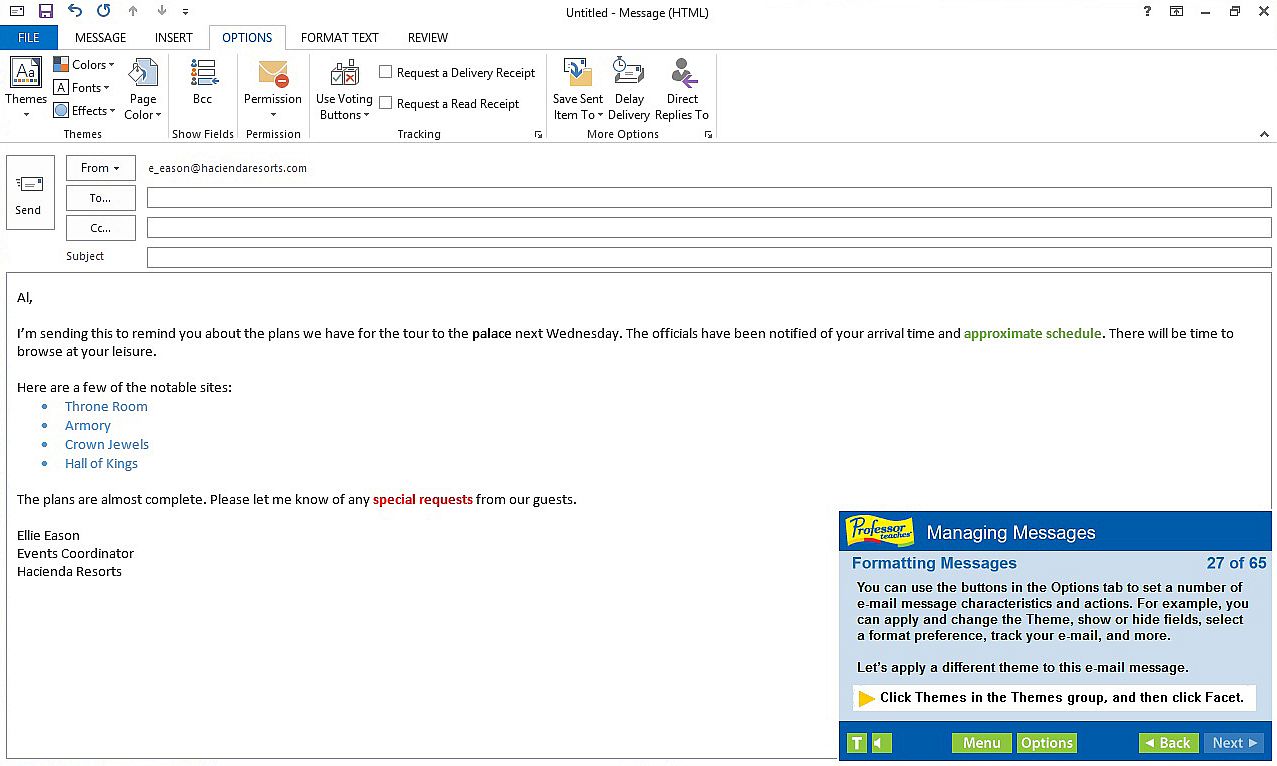Viewport: 1277px width, 766px height.
Task: Open Use Voting Buttons menu
Action: coord(344,88)
